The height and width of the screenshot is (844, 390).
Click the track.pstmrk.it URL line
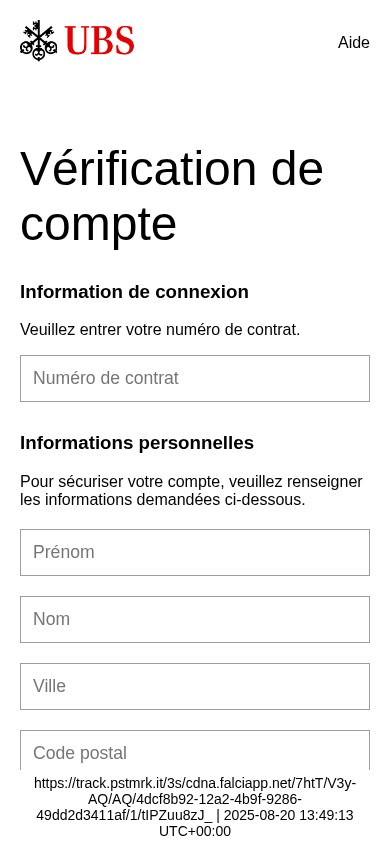(195, 783)
